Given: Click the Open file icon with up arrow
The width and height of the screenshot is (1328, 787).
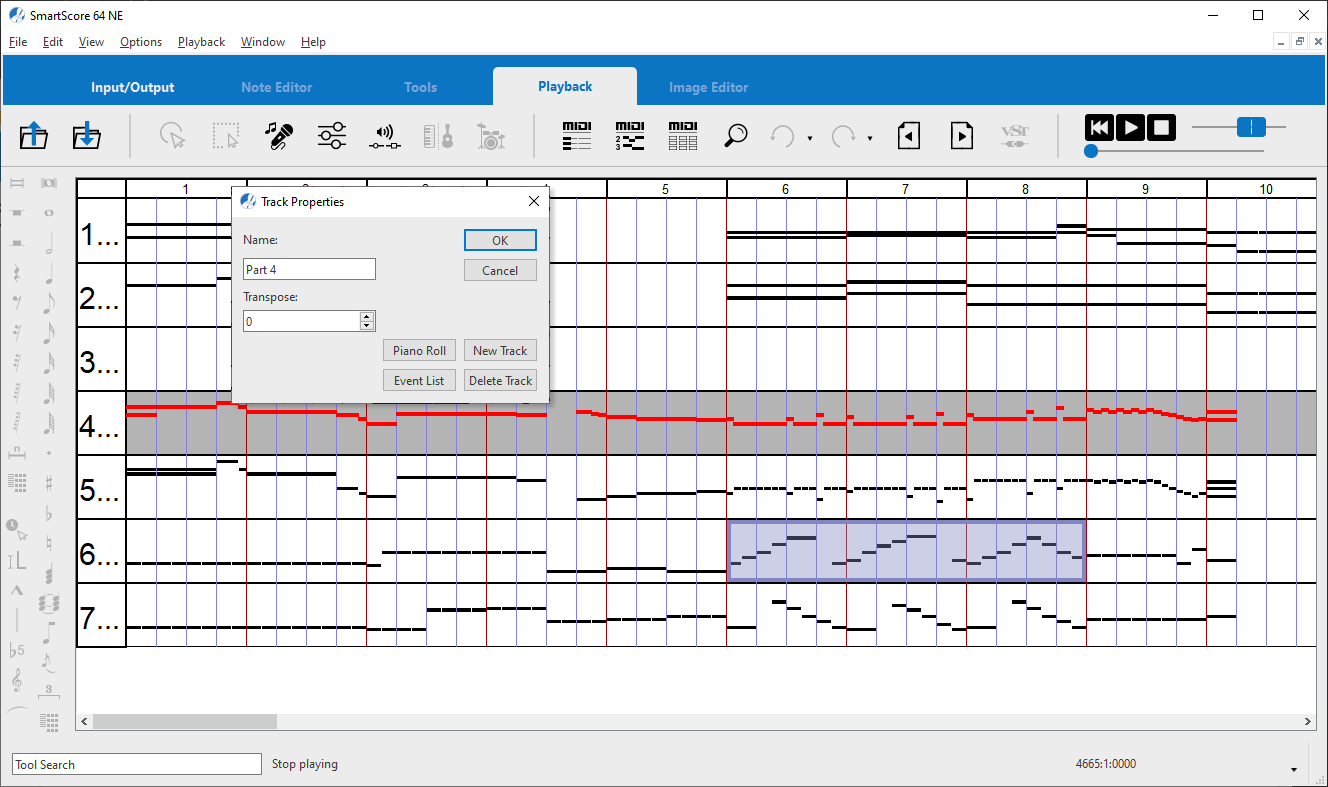Looking at the screenshot, I should pyautogui.click(x=34, y=135).
